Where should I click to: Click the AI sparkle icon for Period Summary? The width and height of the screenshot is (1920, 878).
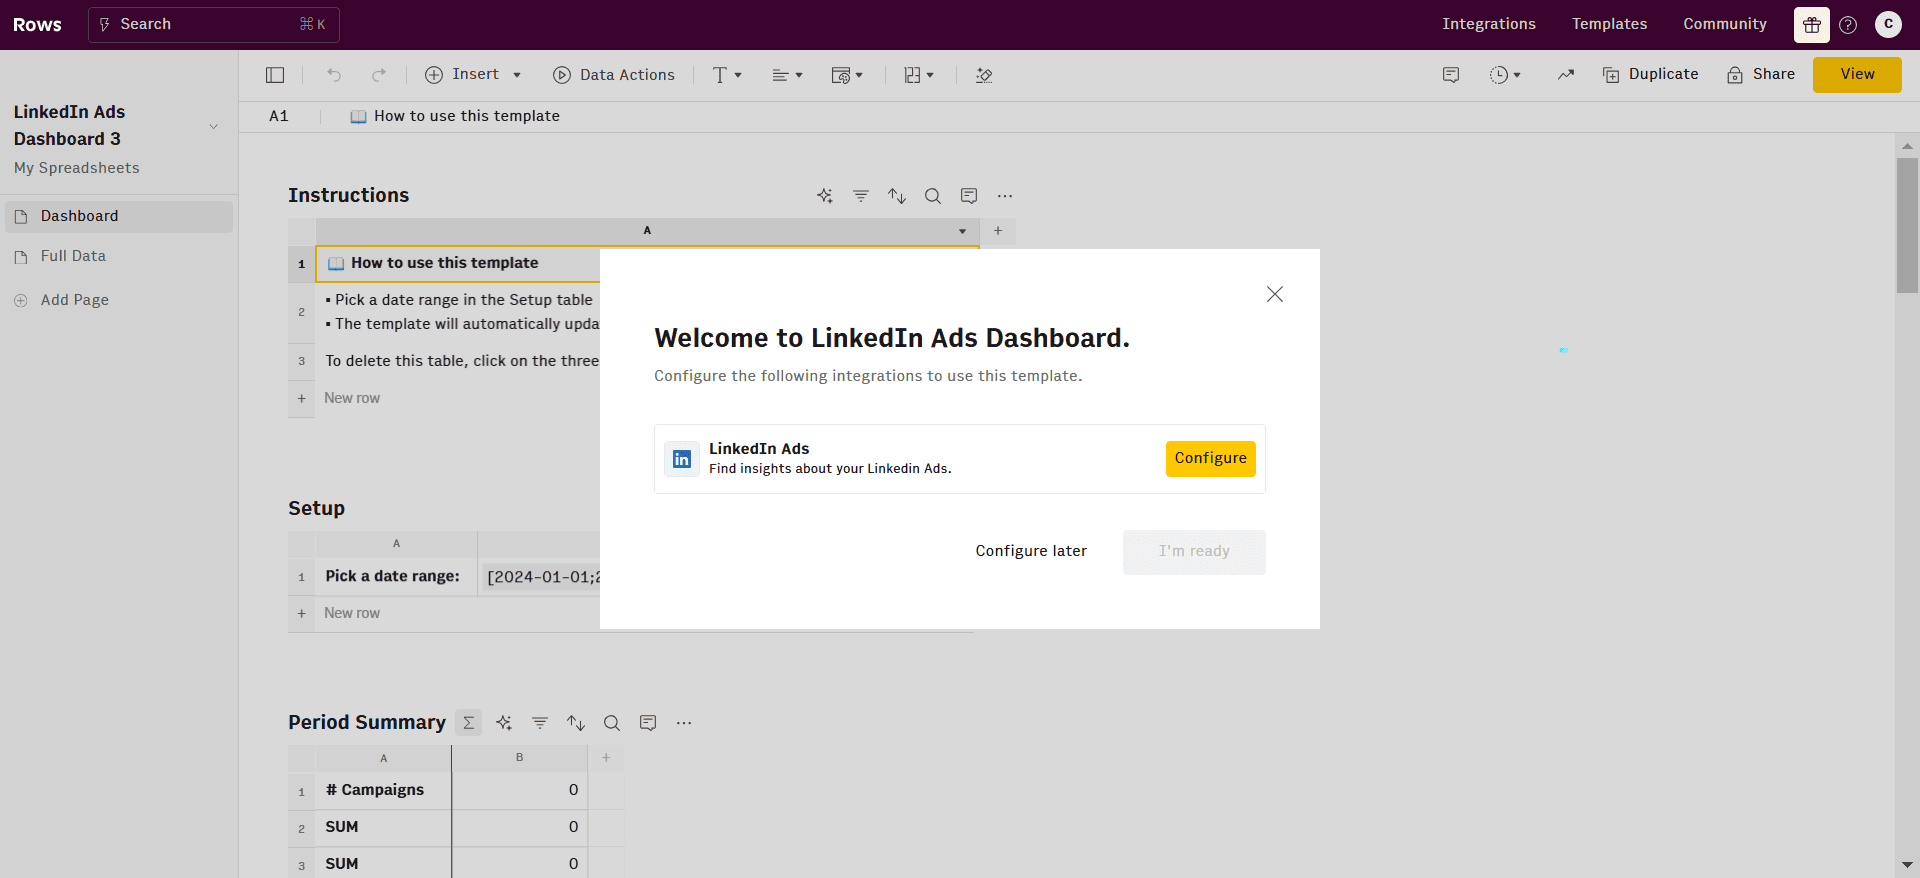504,723
